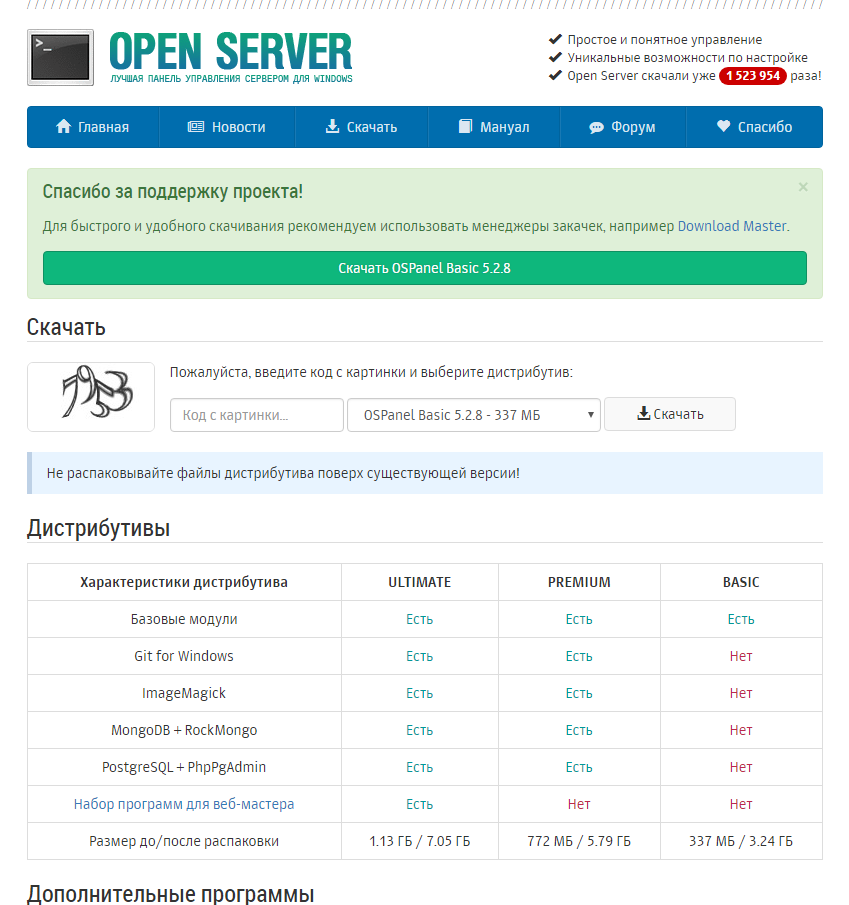Click the Open Server terminal logo icon
The height and width of the screenshot is (905, 849).
tap(60, 56)
